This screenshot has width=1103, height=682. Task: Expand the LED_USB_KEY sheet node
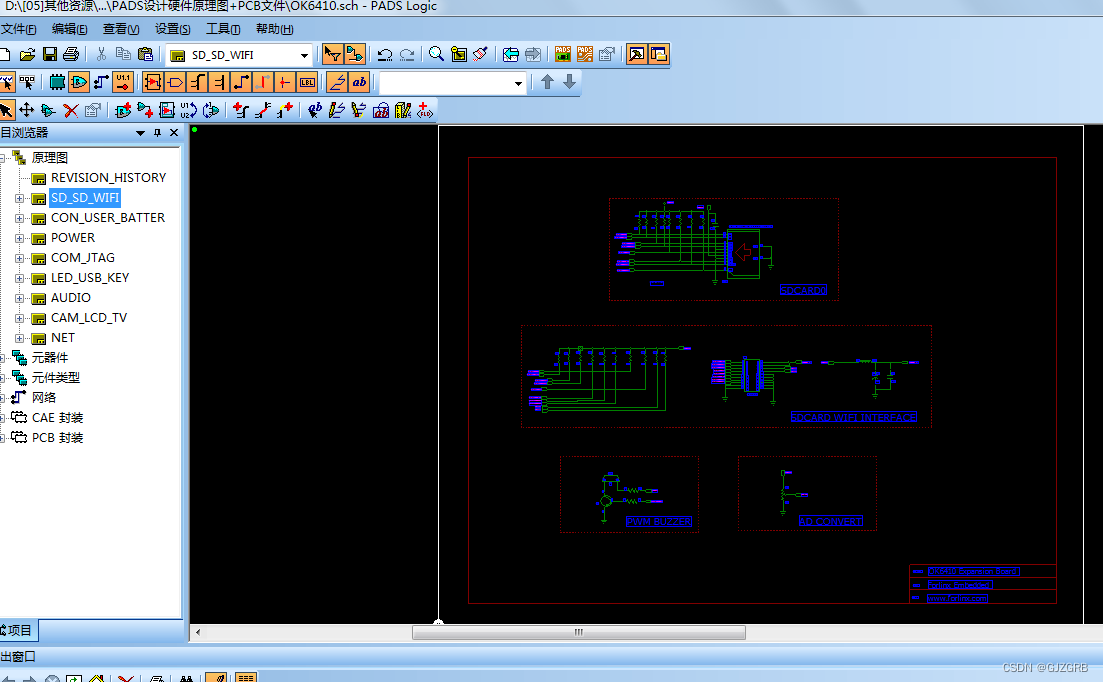click(x=20, y=278)
